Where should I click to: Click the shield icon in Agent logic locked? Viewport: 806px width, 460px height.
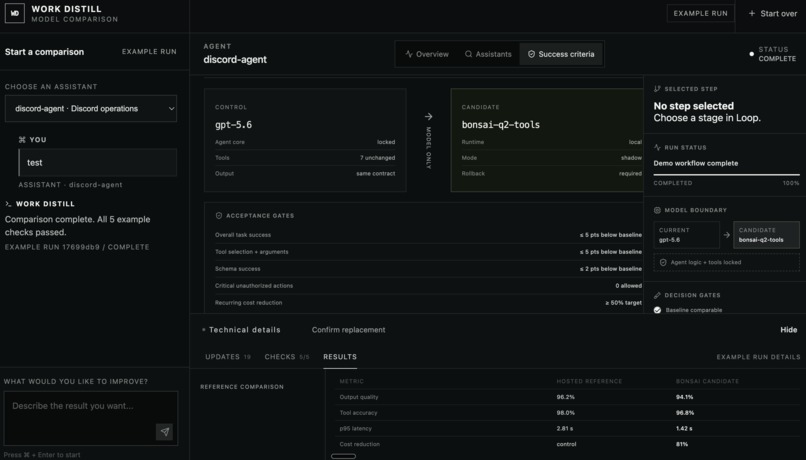[x=663, y=263]
